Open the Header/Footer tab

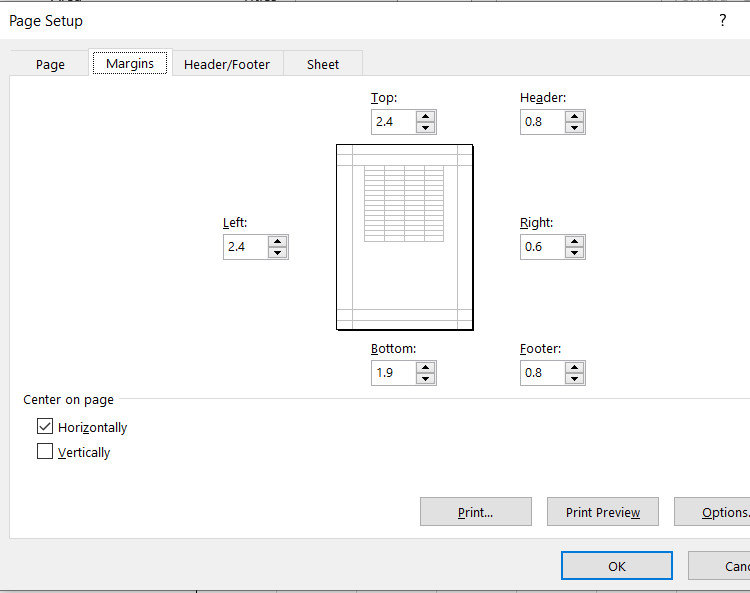point(227,64)
